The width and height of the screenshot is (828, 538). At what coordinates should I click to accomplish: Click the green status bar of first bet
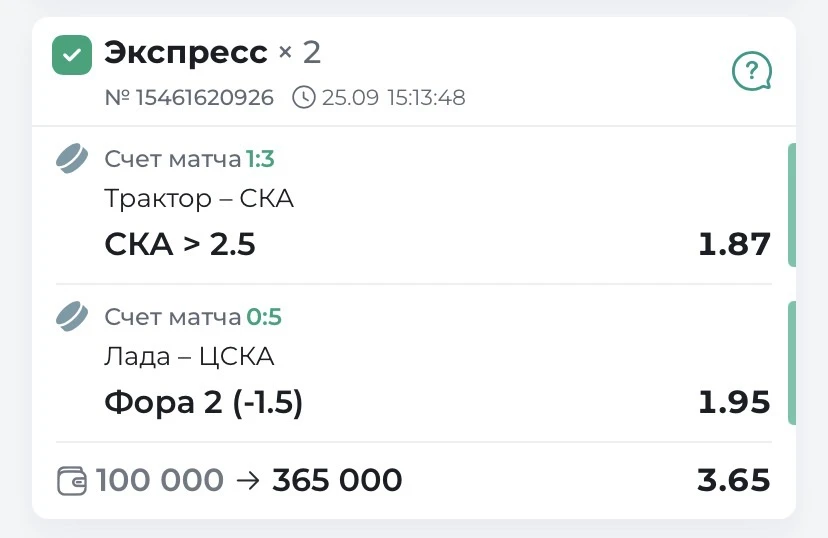pyautogui.click(x=792, y=205)
